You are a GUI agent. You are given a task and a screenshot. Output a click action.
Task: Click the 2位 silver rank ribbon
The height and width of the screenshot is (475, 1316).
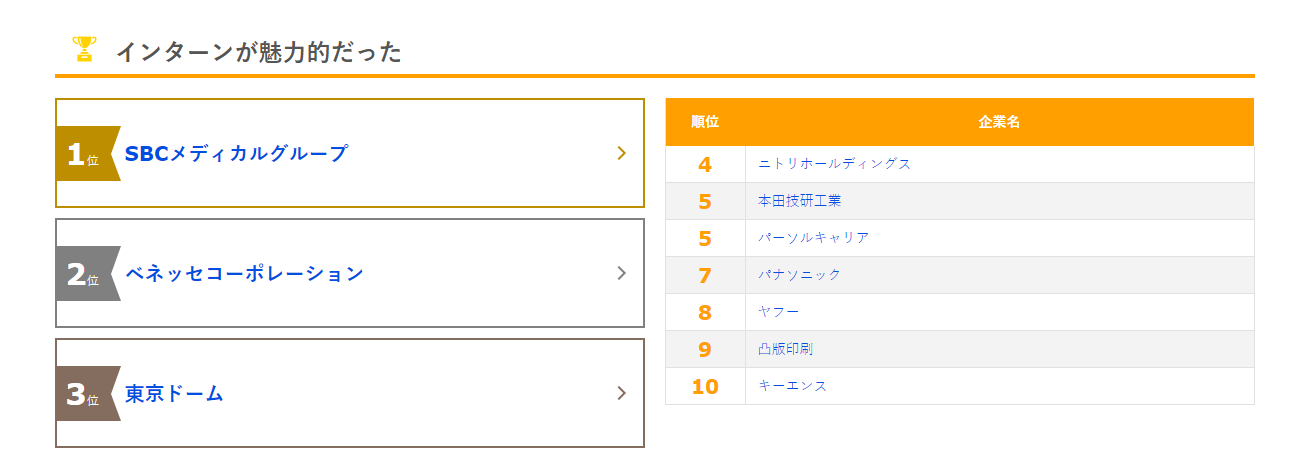(x=87, y=274)
